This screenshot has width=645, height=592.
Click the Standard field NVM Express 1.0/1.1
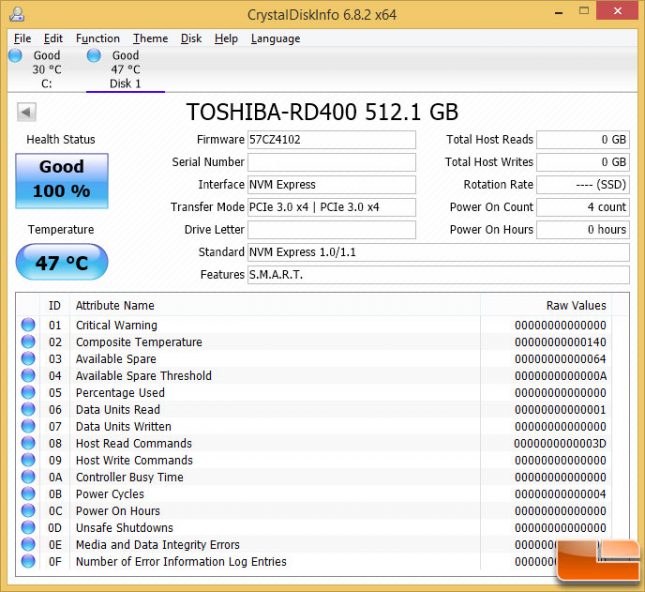point(438,252)
